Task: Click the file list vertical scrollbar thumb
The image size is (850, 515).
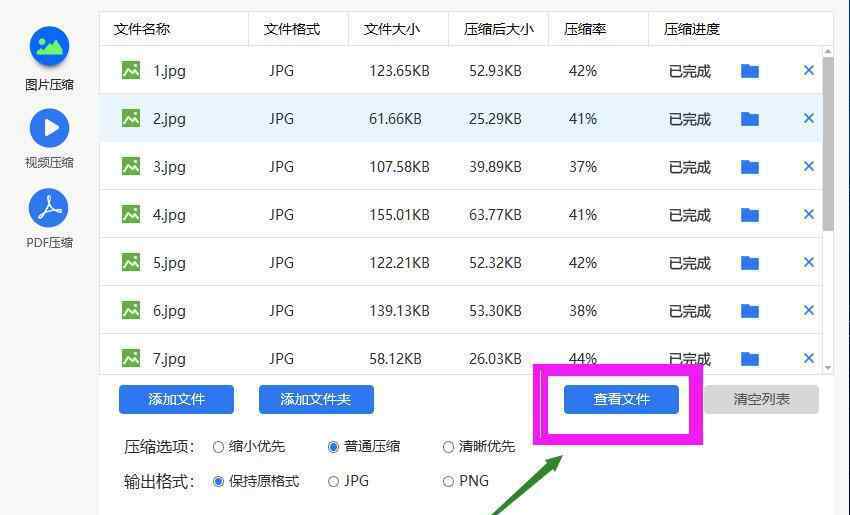Action: coord(828,144)
